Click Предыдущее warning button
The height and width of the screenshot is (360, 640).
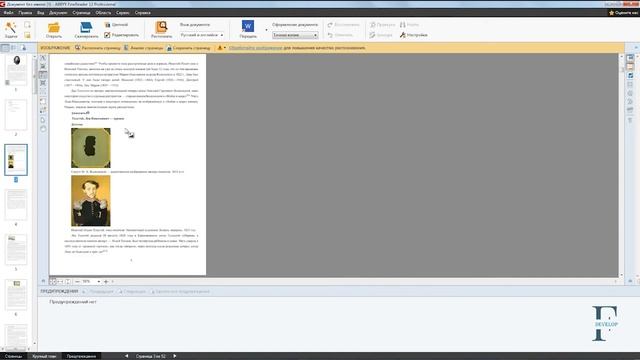point(98,291)
